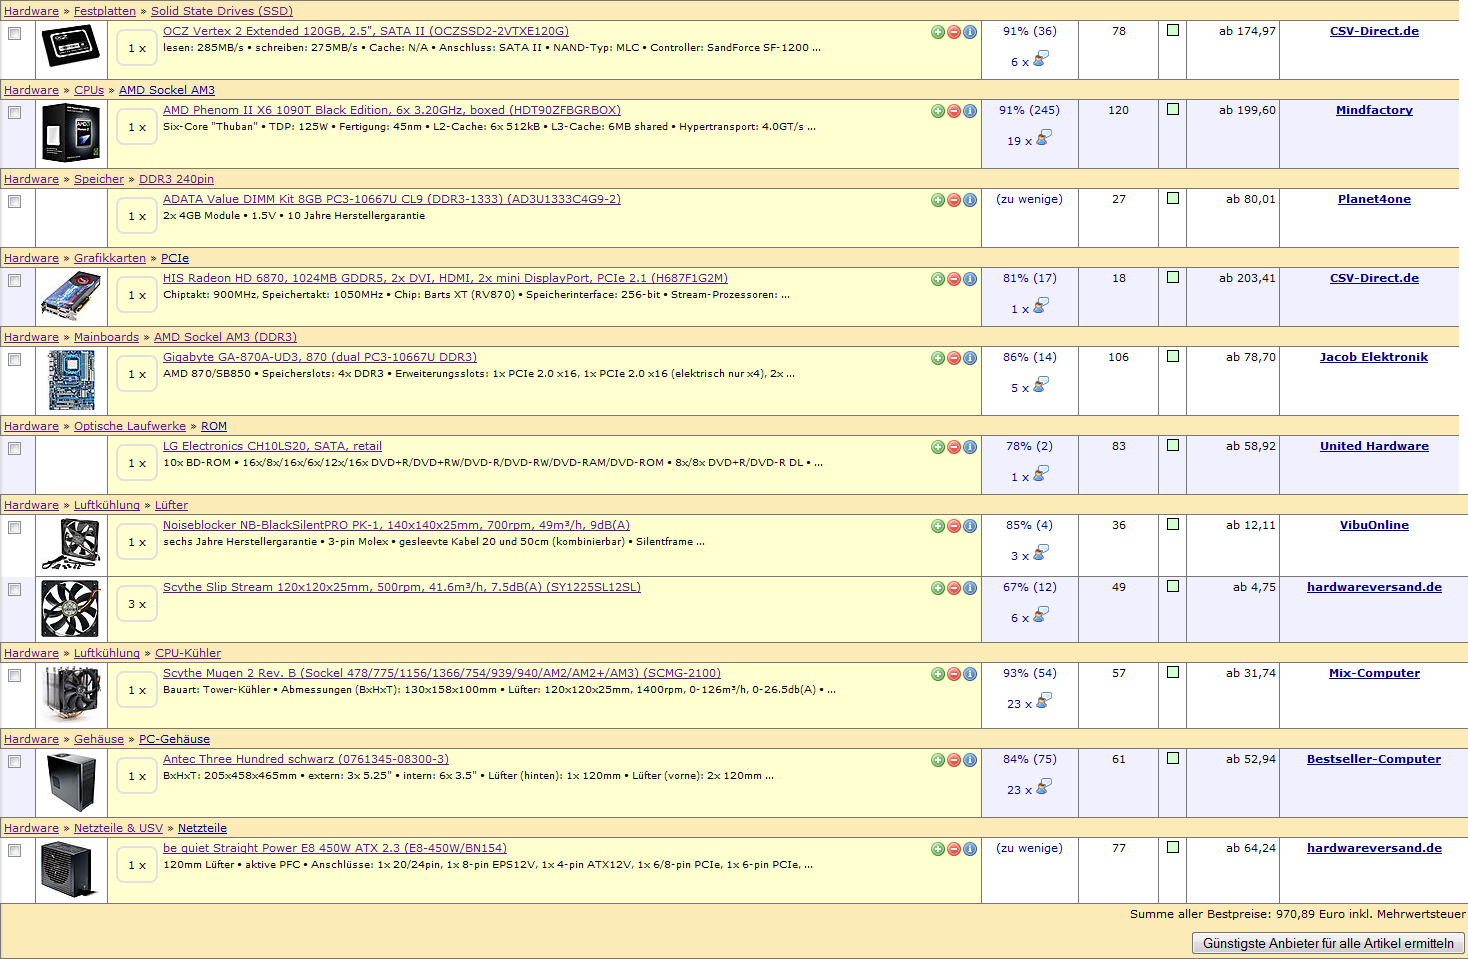Click red minus icon for Antec Three Hundred
1468x959 pixels.
pos(954,760)
